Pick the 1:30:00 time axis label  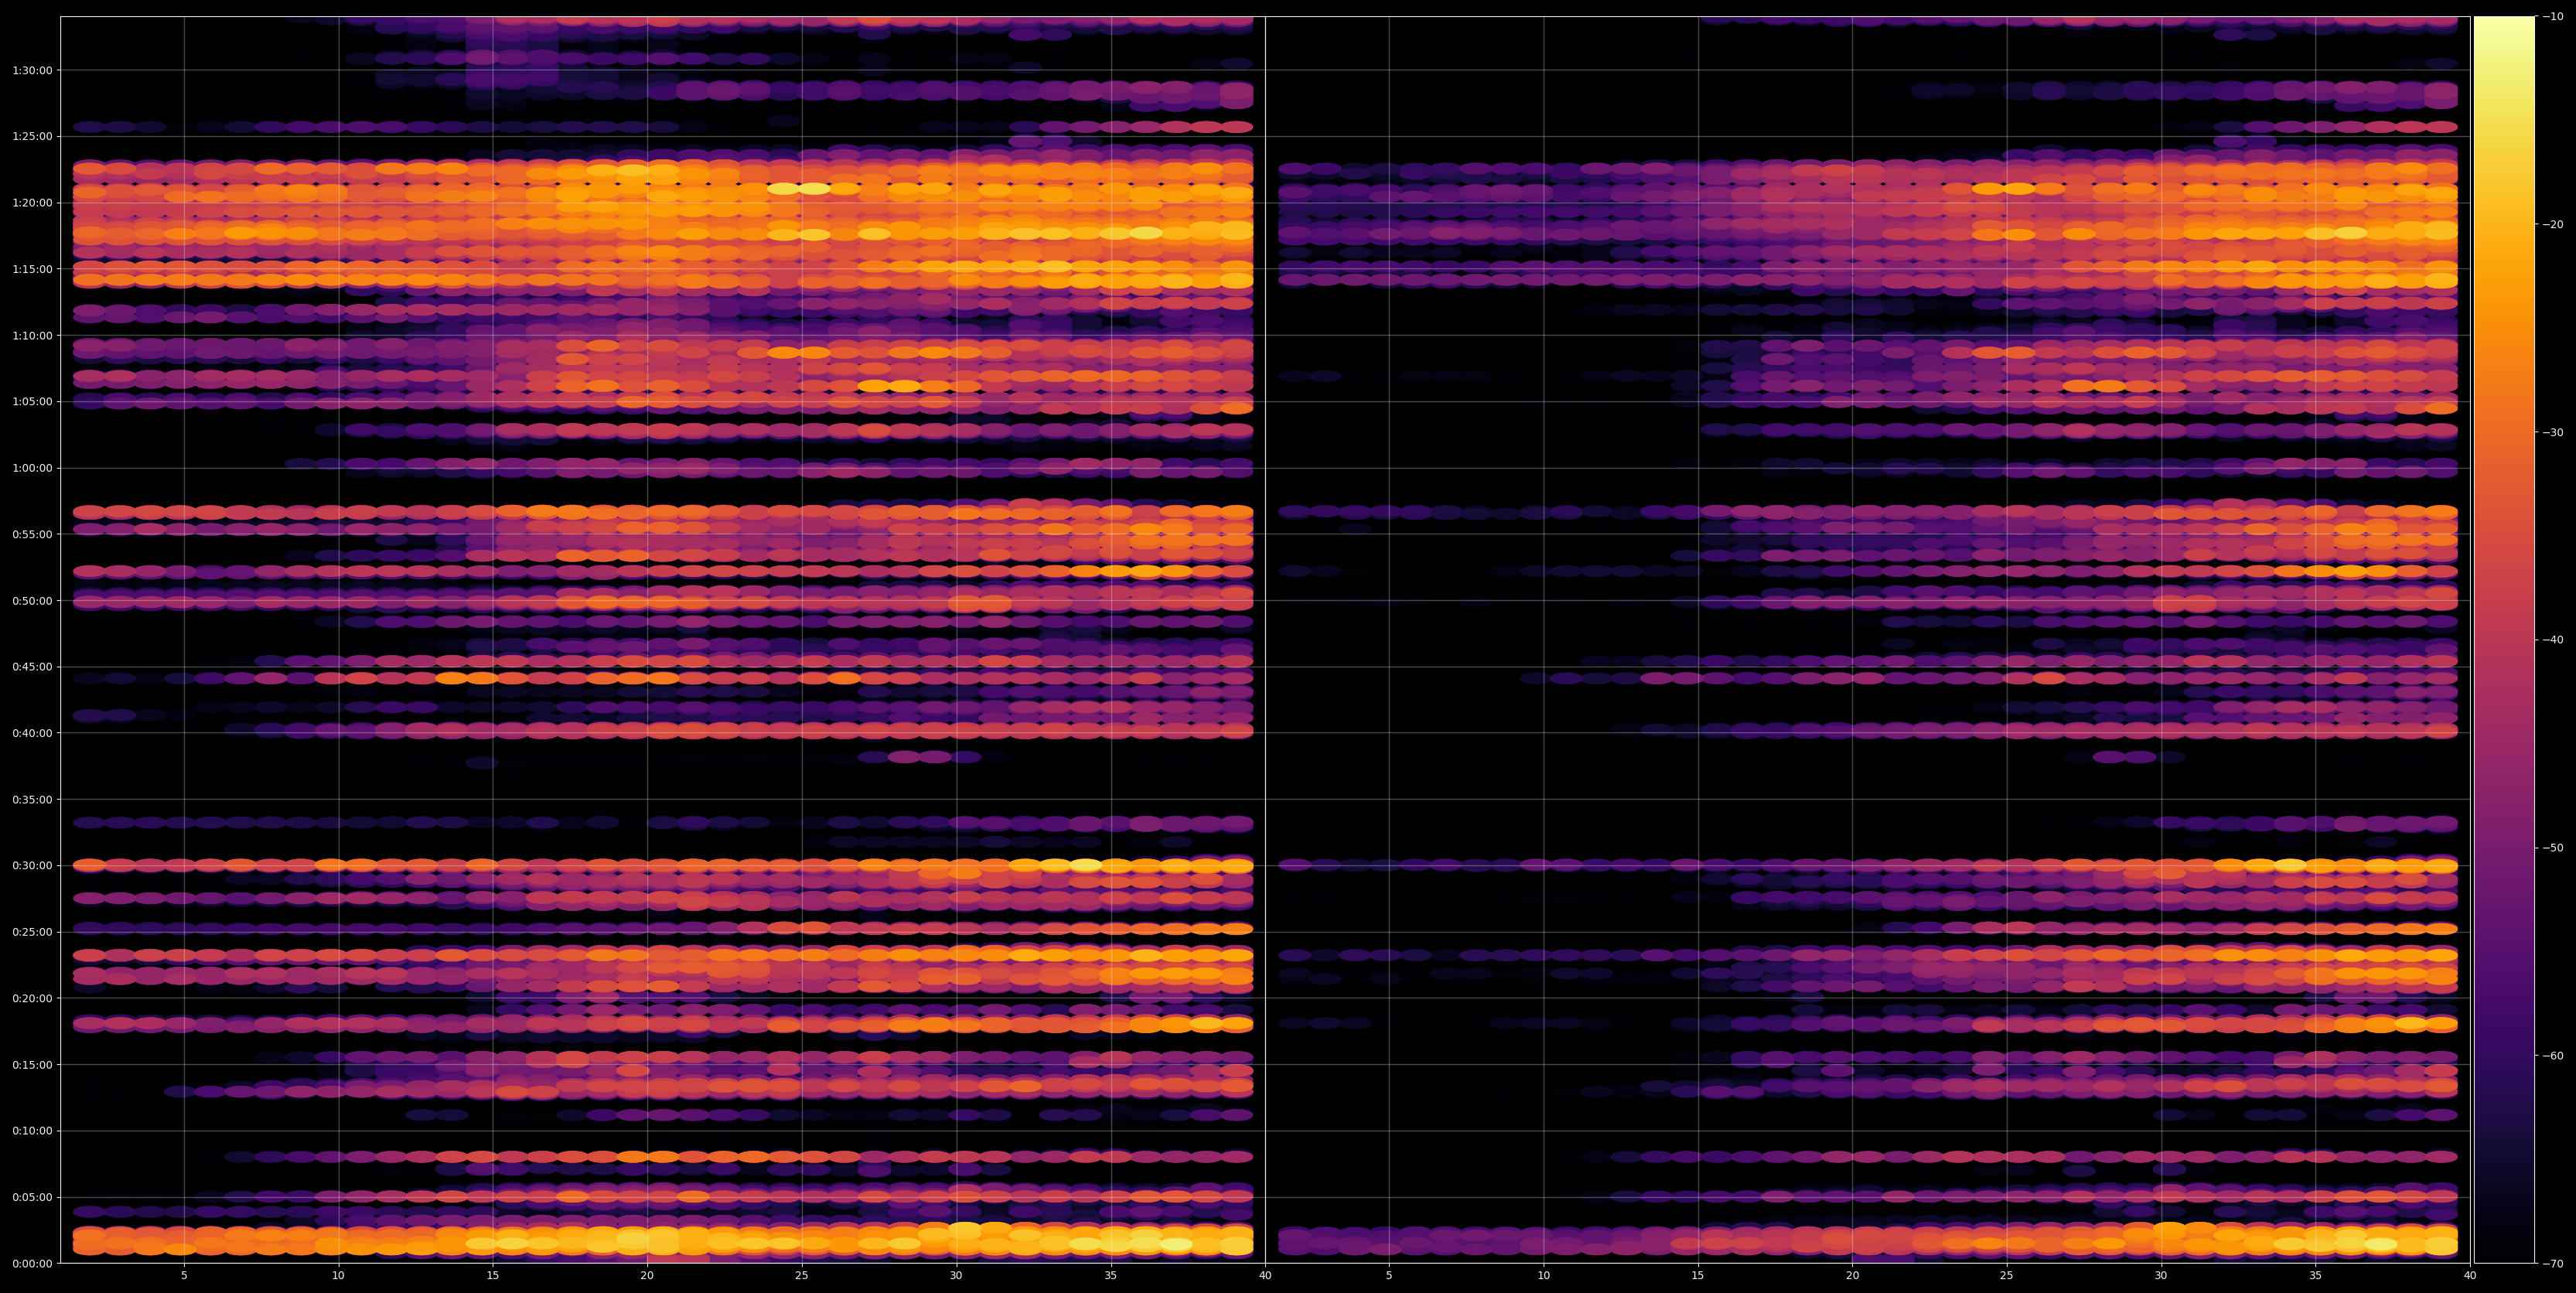click(x=32, y=70)
